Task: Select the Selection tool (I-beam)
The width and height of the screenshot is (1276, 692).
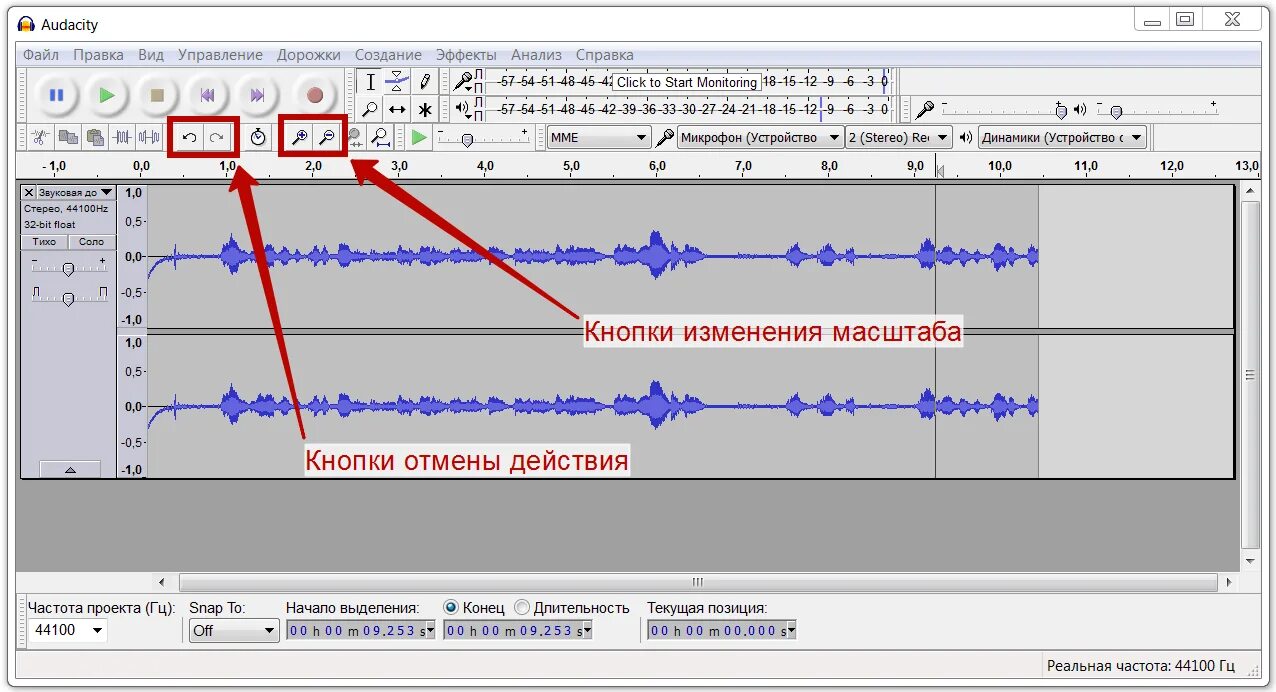Action: click(372, 81)
